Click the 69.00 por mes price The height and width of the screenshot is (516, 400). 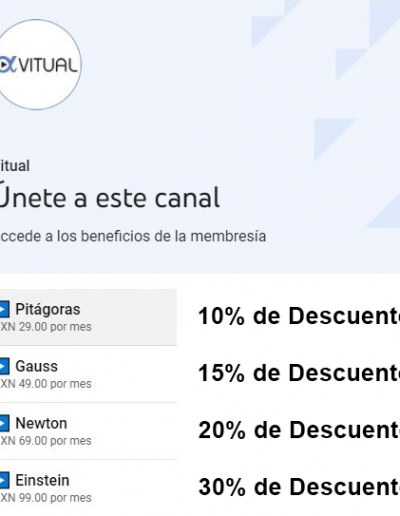[46, 441]
